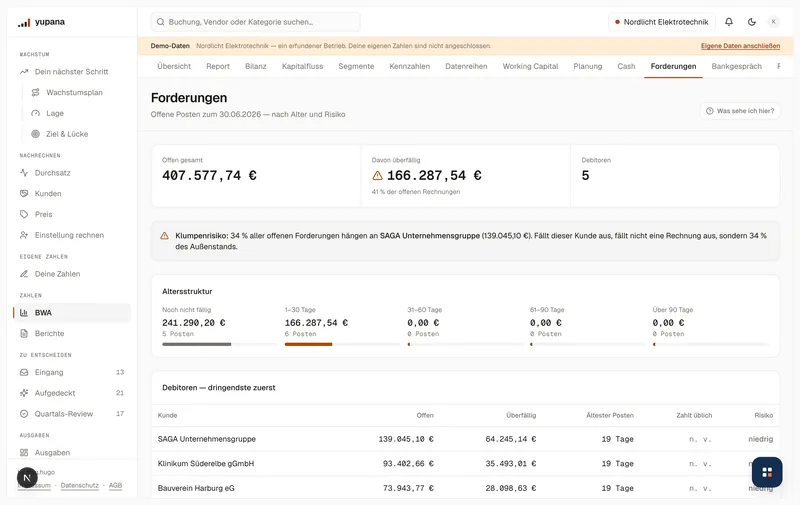
Task: Click the Überfällig column header
Action: tap(521, 415)
